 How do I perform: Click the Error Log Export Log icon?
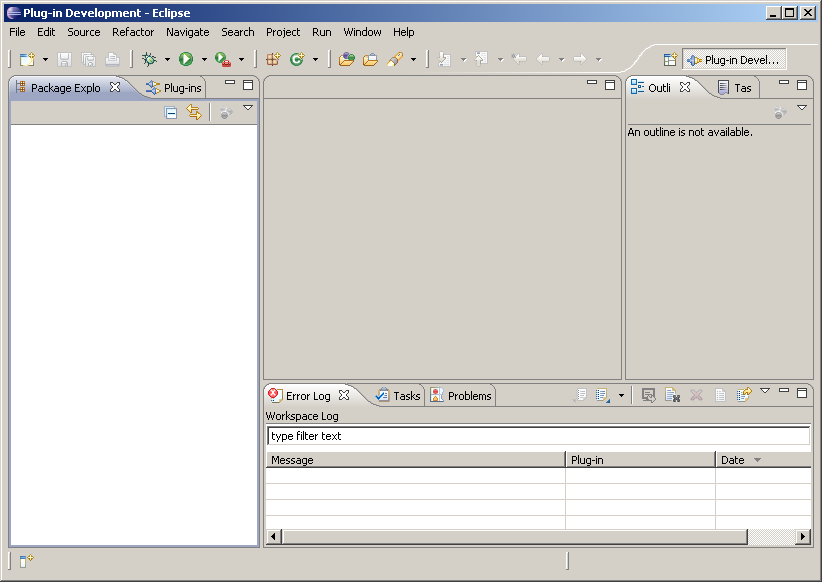pyautogui.click(x=580, y=395)
